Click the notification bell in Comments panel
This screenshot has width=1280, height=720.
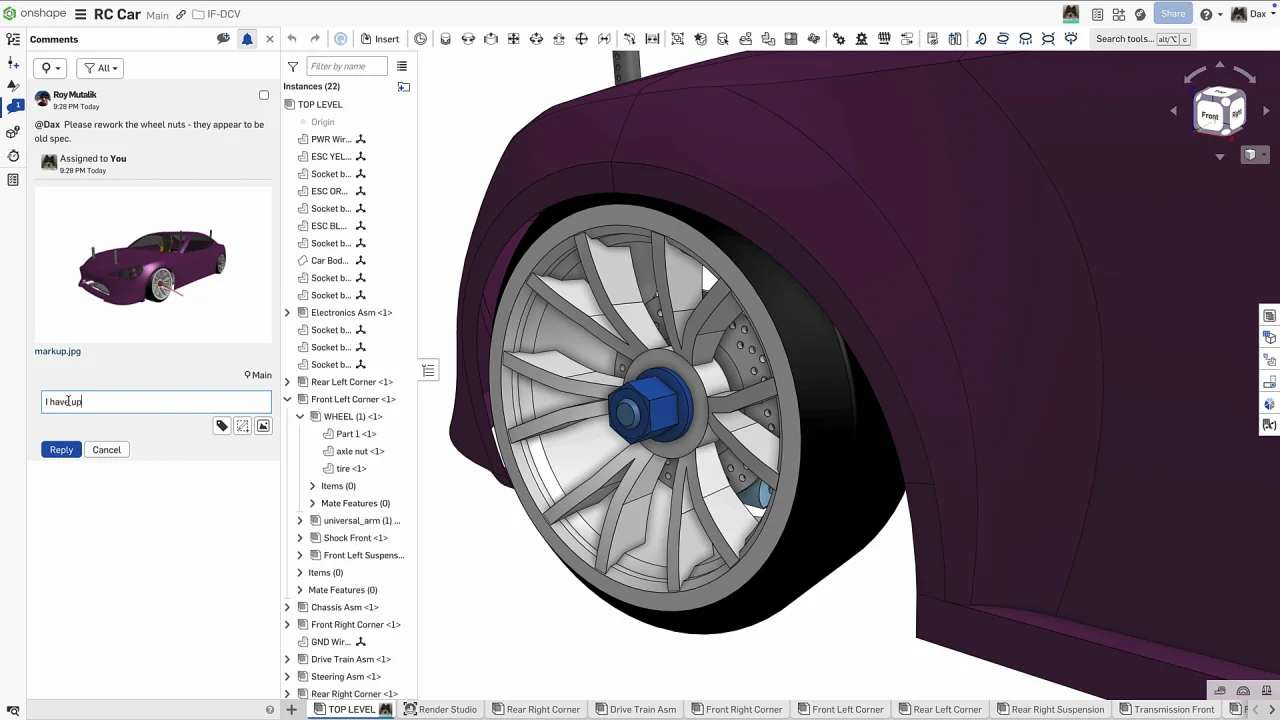point(247,39)
